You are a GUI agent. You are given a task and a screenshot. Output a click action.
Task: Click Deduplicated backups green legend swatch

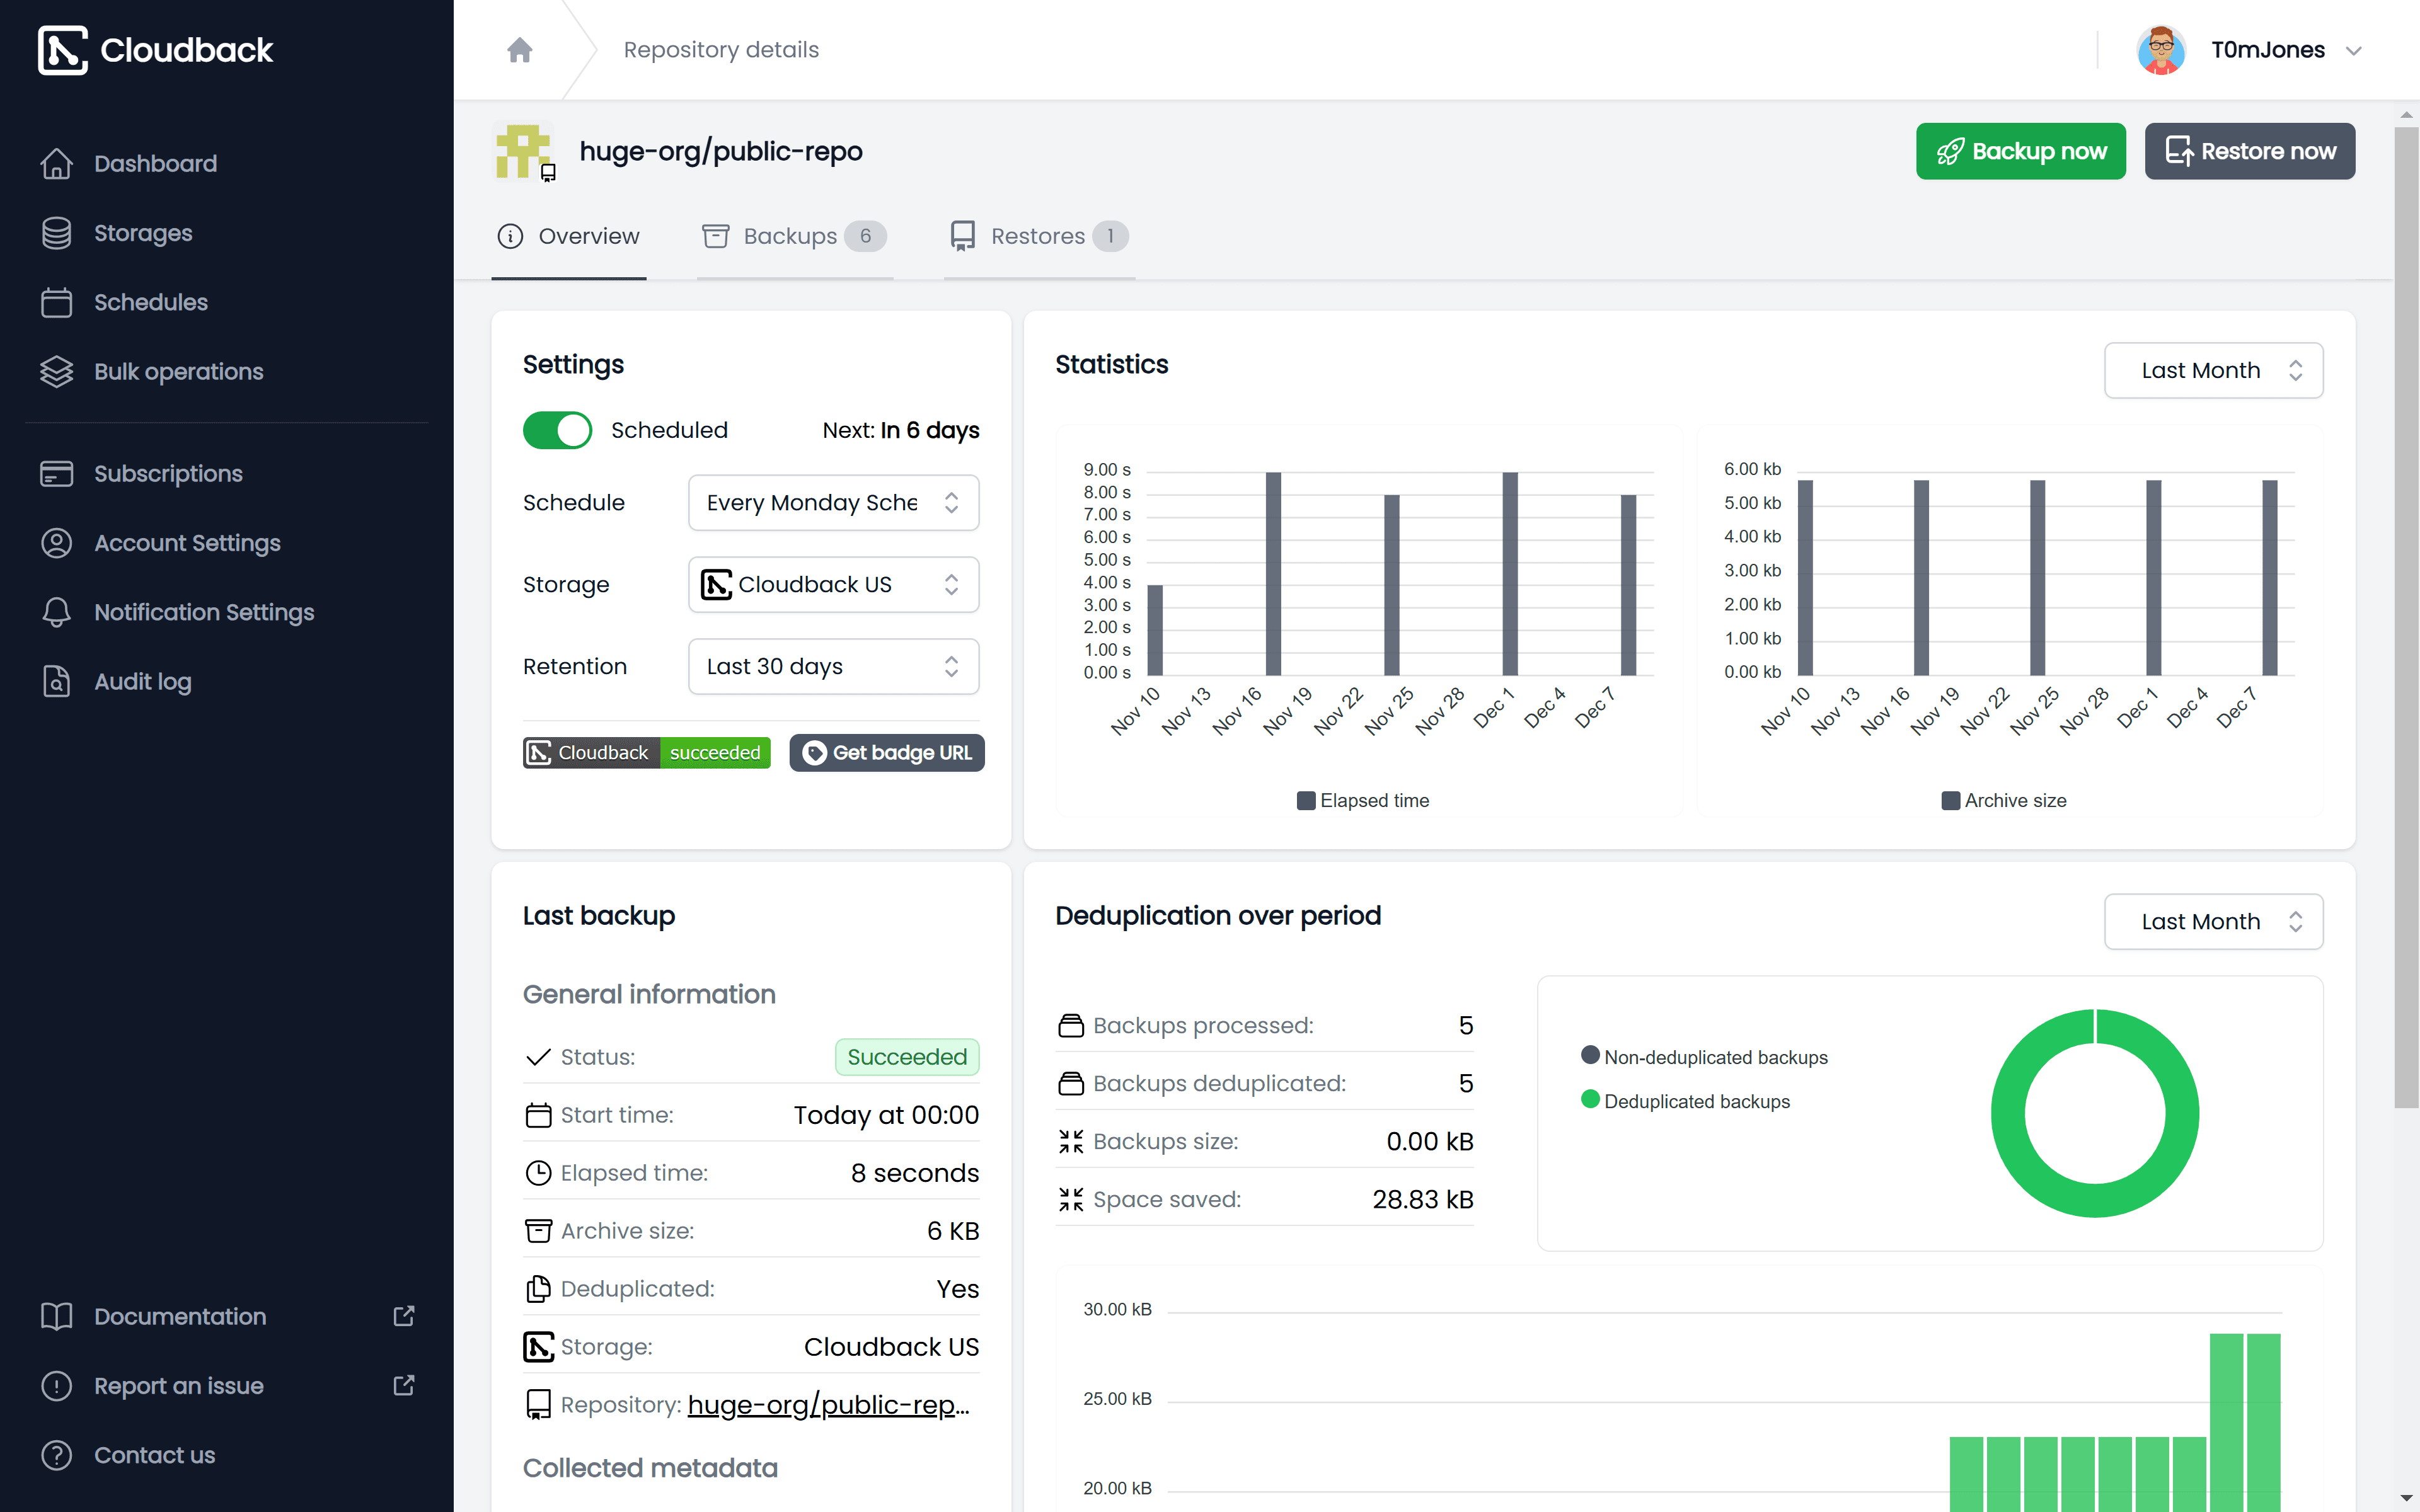tap(1590, 1100)
